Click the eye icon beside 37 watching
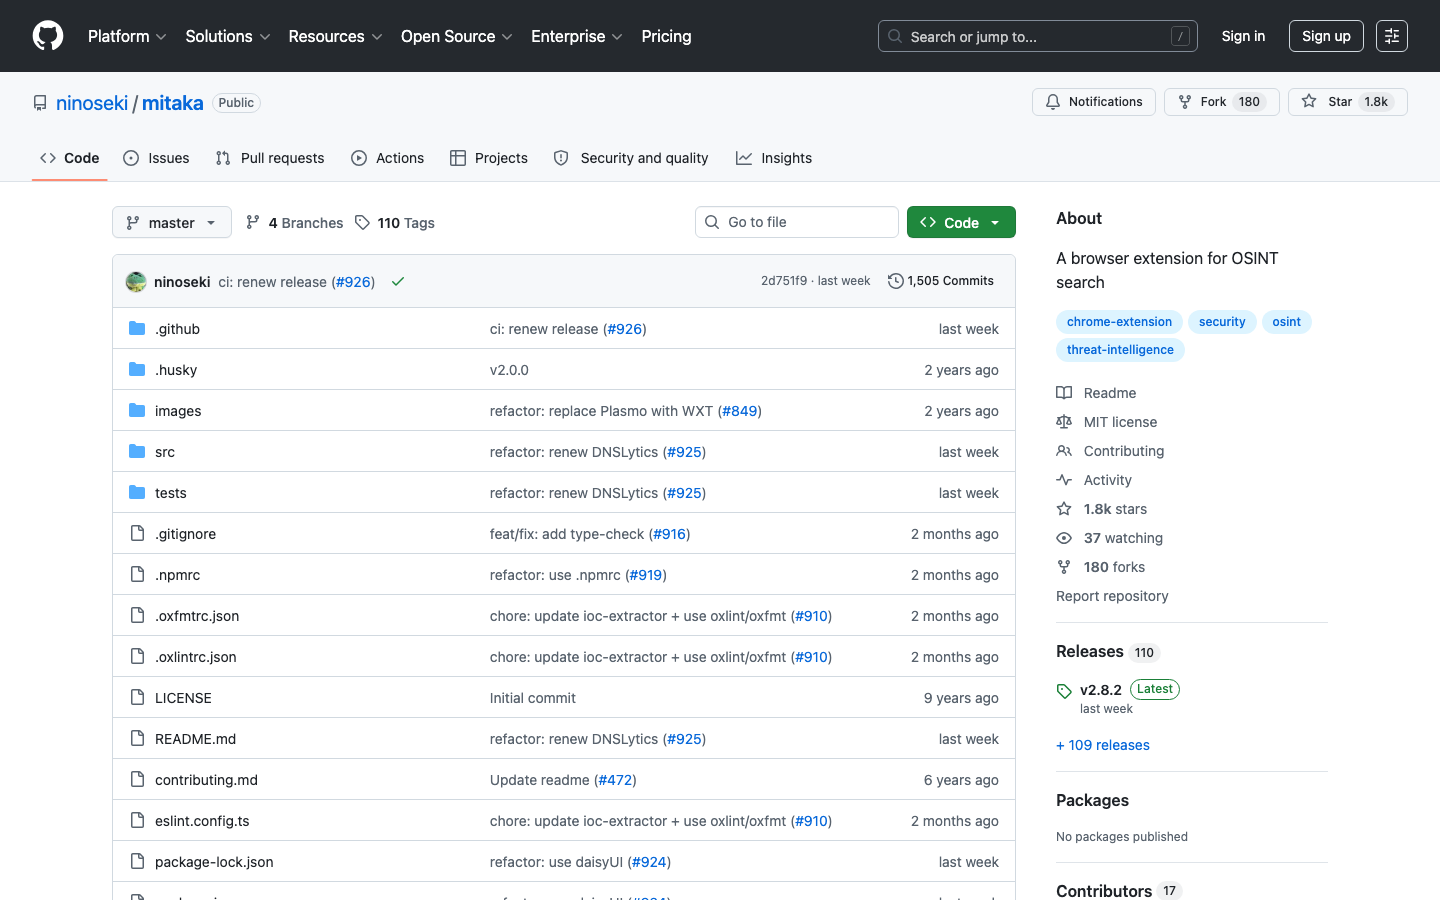Viewport: 1440px width, 900px height. coord(1064,538)
